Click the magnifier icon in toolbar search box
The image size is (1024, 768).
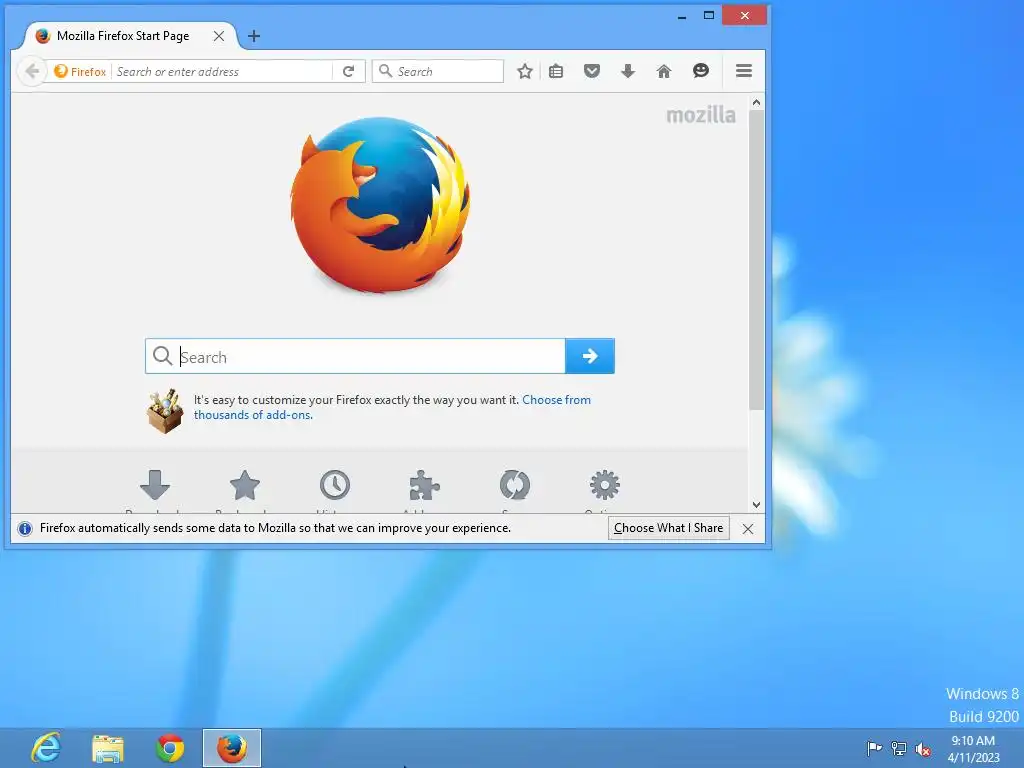tap(385, 71)
